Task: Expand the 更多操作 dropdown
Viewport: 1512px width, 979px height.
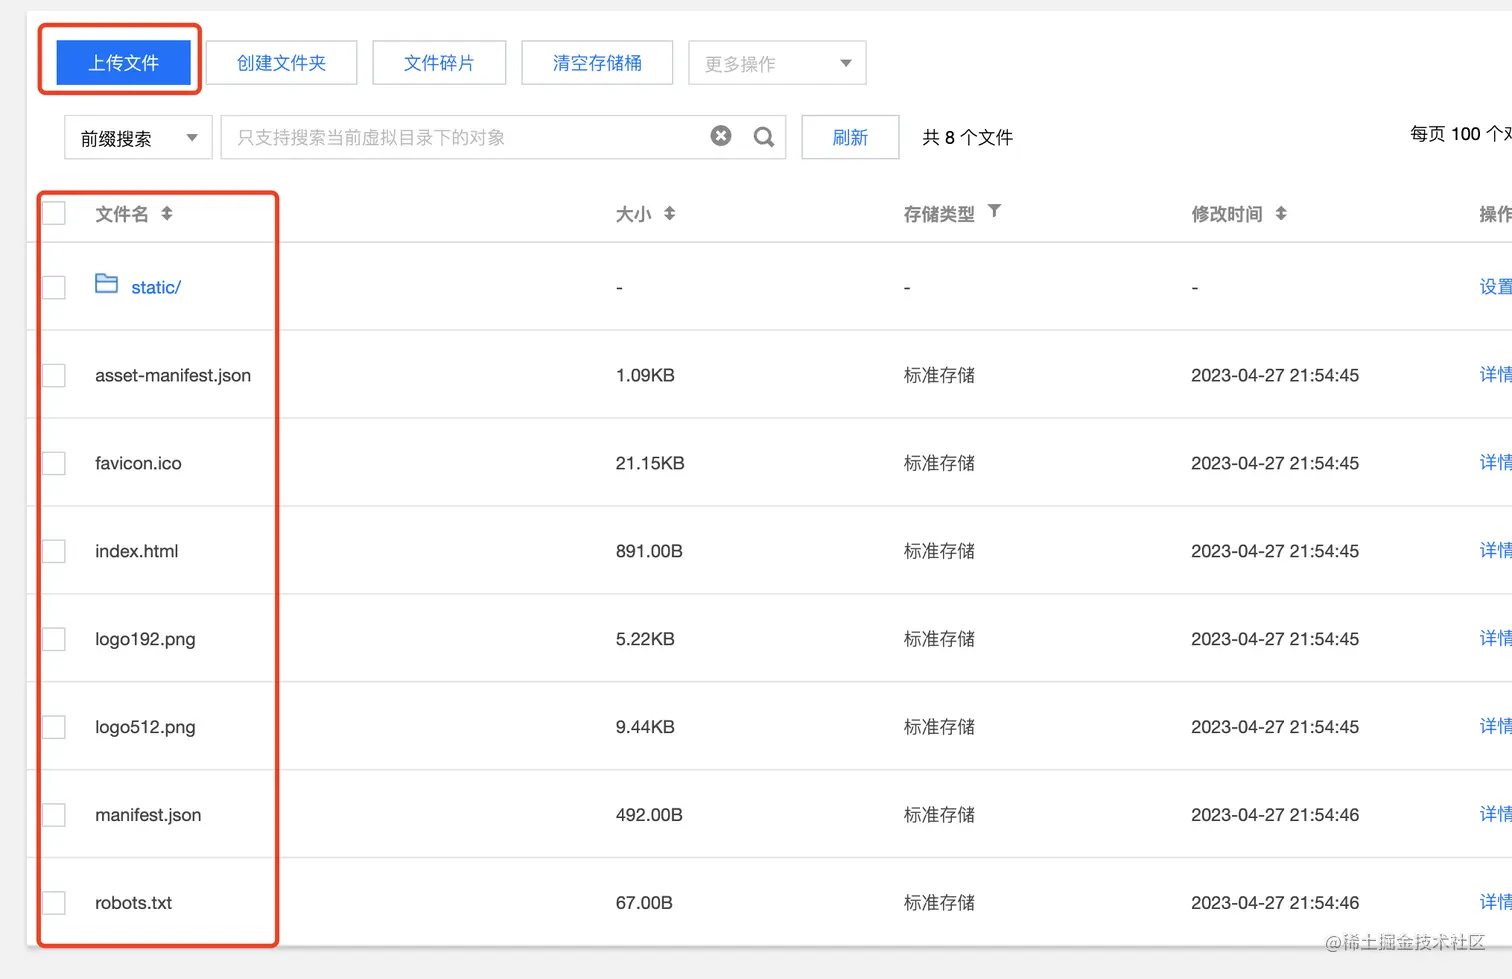Action: pyautogui.click(x=777, y=63)
